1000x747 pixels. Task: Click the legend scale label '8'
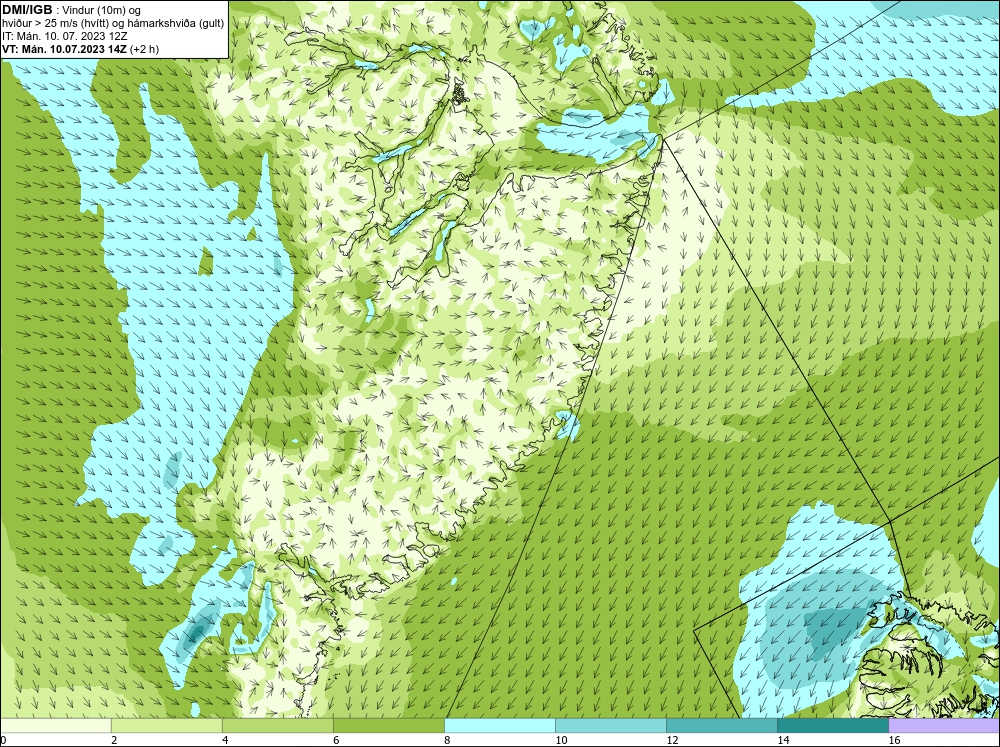447,740
